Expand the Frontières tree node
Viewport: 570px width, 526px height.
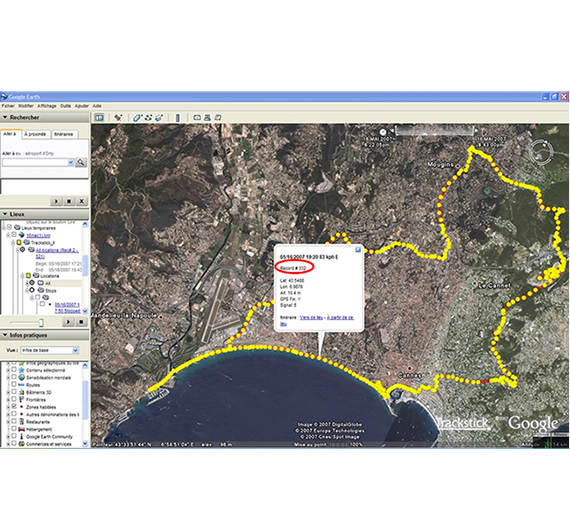pyautogui.click(x=8, y=399)
